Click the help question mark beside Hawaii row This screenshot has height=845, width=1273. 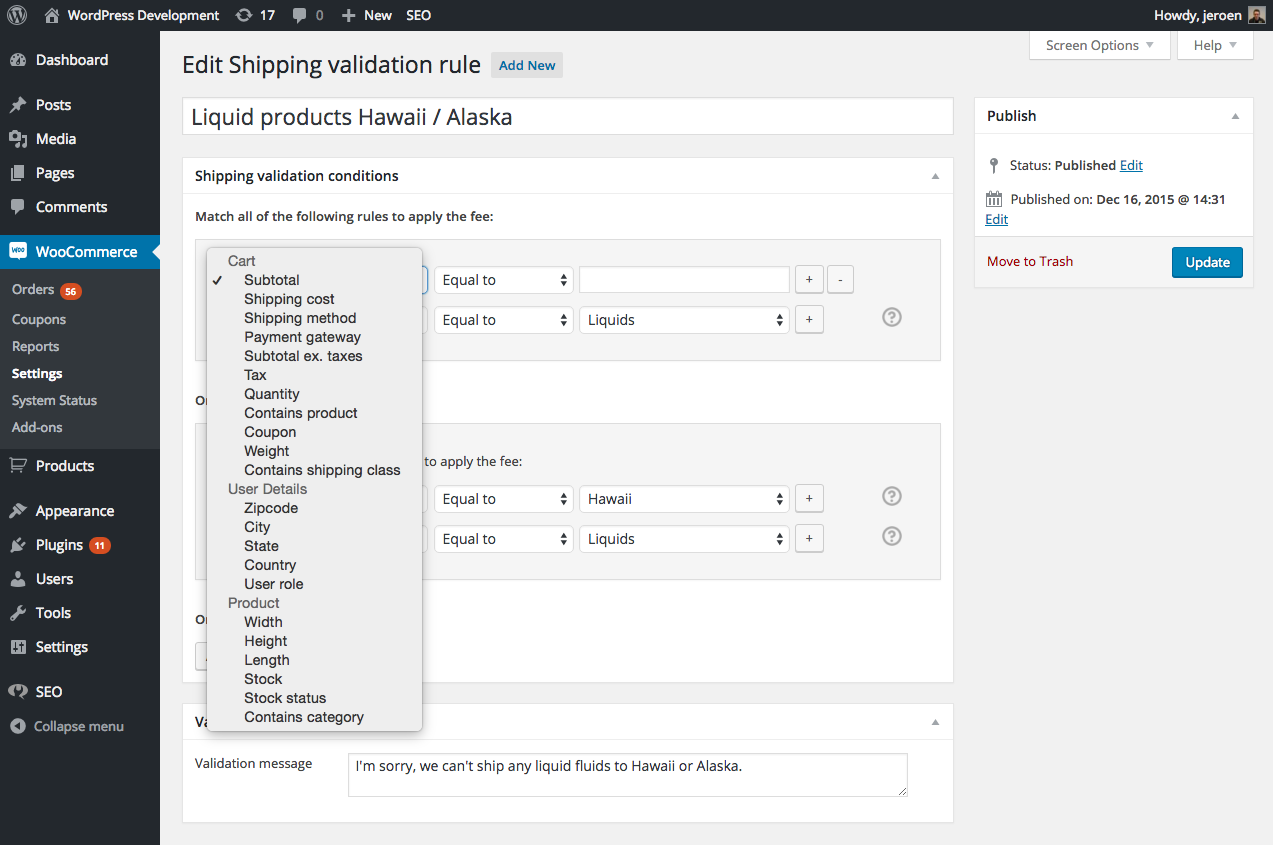coord(892,497)
